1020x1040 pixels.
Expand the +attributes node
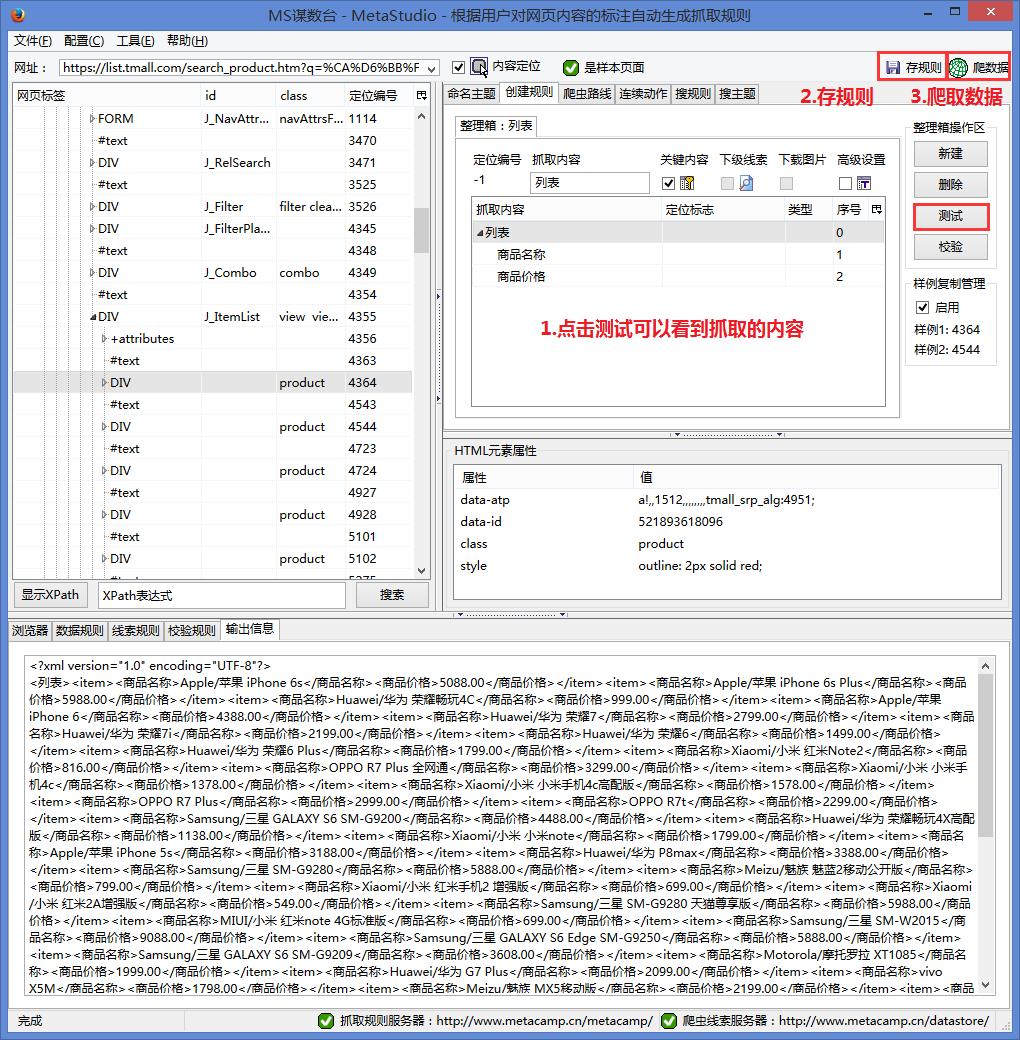coord(104,339)
